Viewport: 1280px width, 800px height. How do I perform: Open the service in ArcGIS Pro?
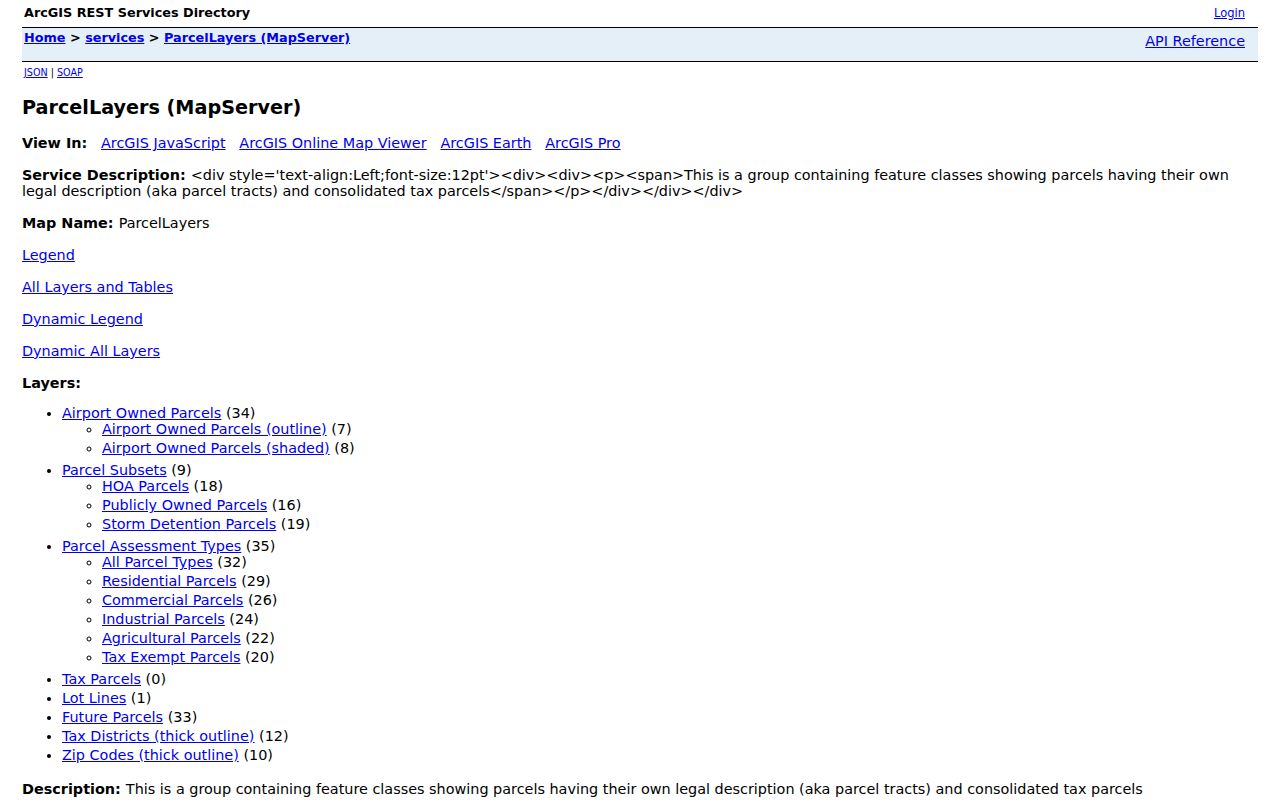583,143
